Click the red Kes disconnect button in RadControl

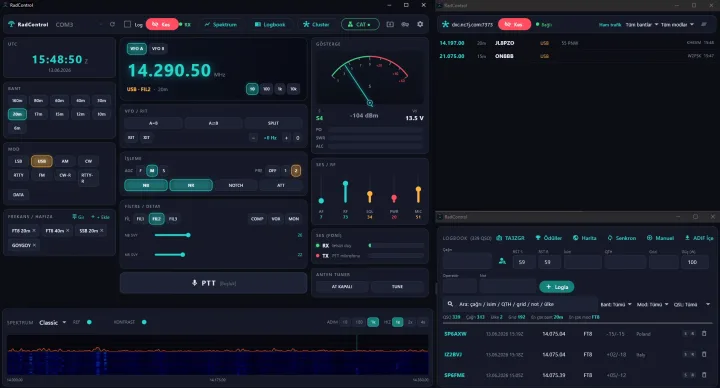point(162,24)
